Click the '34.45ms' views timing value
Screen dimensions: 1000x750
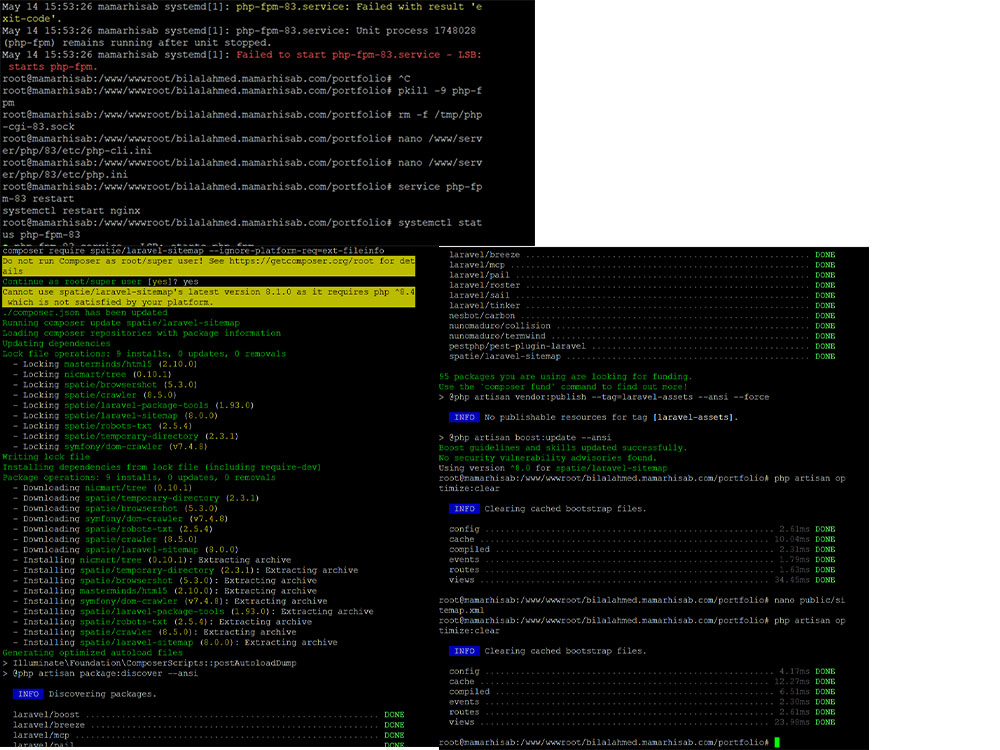click(x=791, y=580)
